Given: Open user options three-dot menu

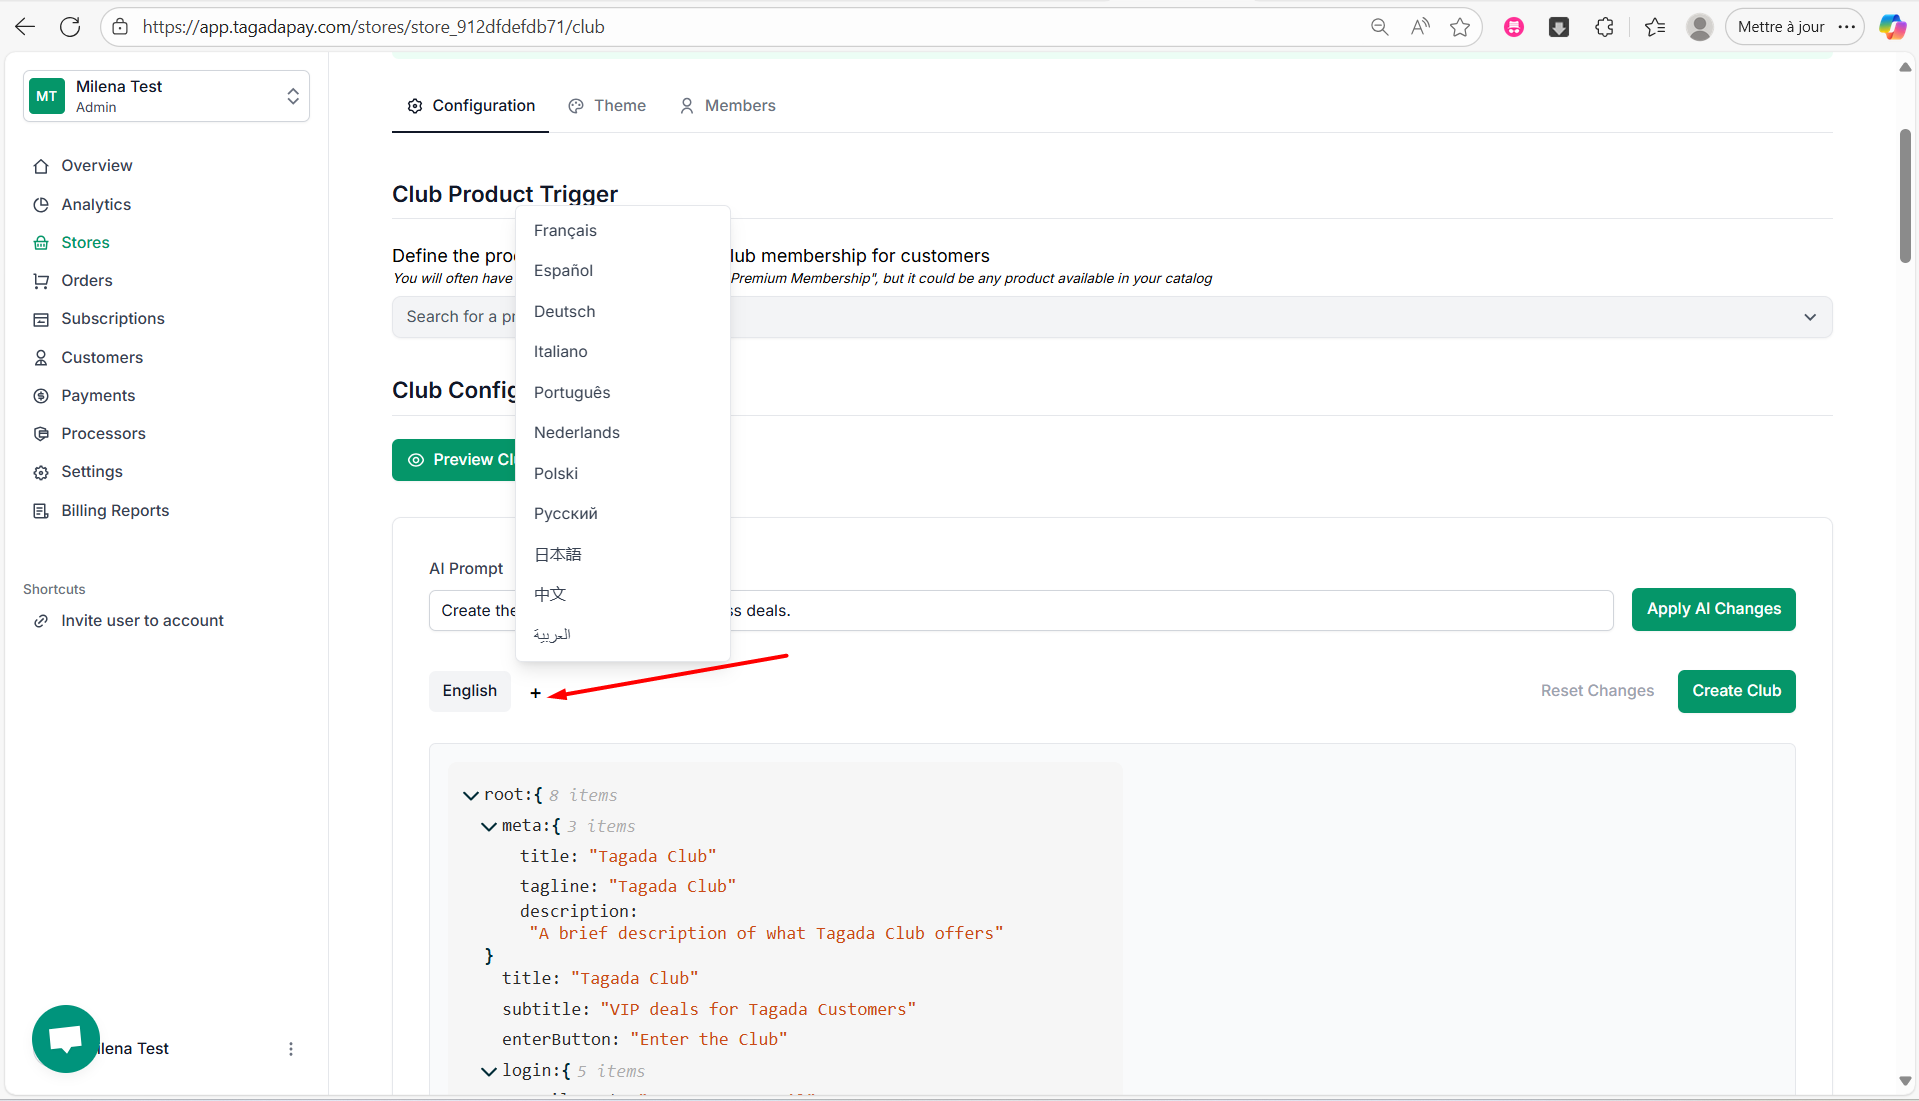Looking at the screenshot, I should [x=291, y=1049].
